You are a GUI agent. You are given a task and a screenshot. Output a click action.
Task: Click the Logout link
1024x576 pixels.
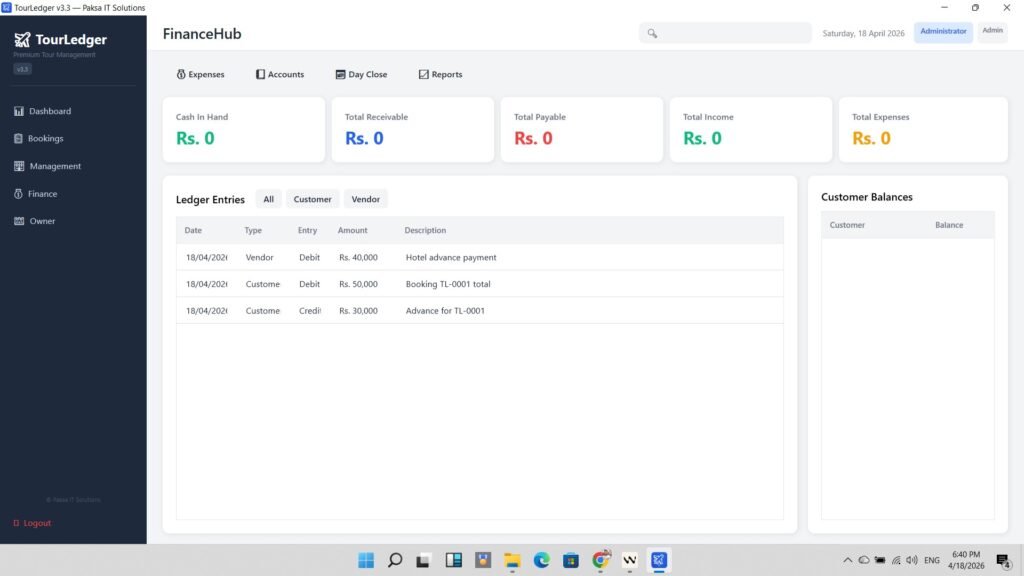coord(31,522)
